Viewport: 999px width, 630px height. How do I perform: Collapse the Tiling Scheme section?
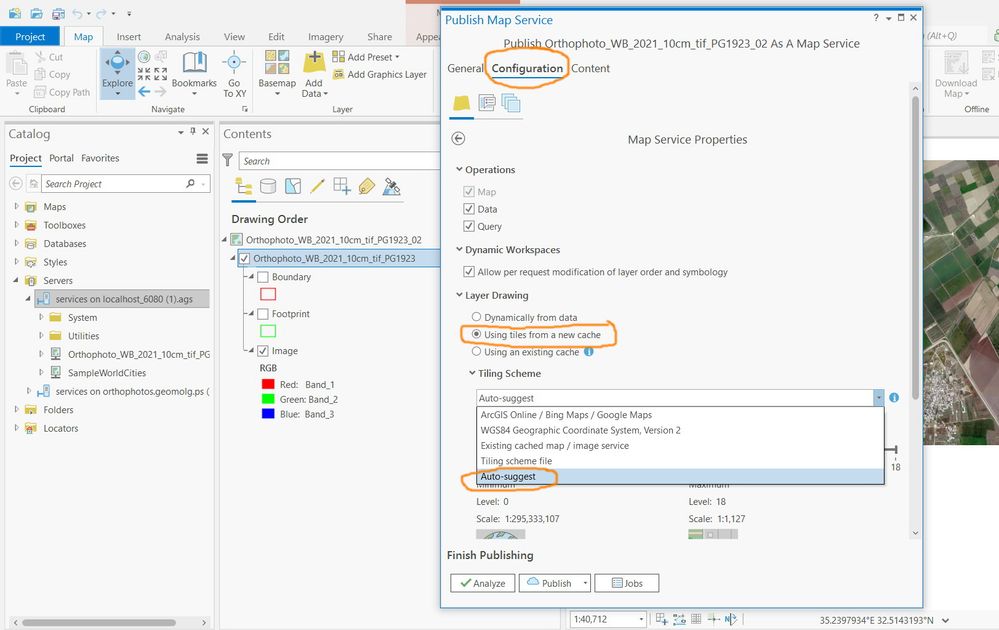(472, 373)
